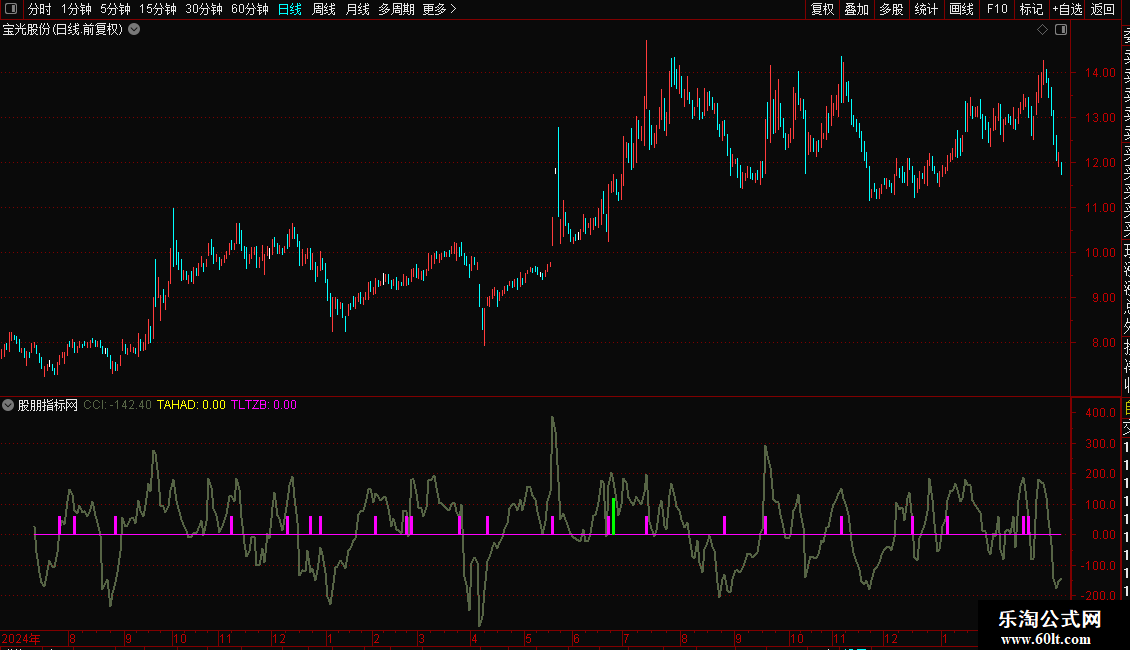Image resolution: width=1130 pixels, height=650 pixels.
Task: Open the 画线 drawing tool
Action: point(961,9)
